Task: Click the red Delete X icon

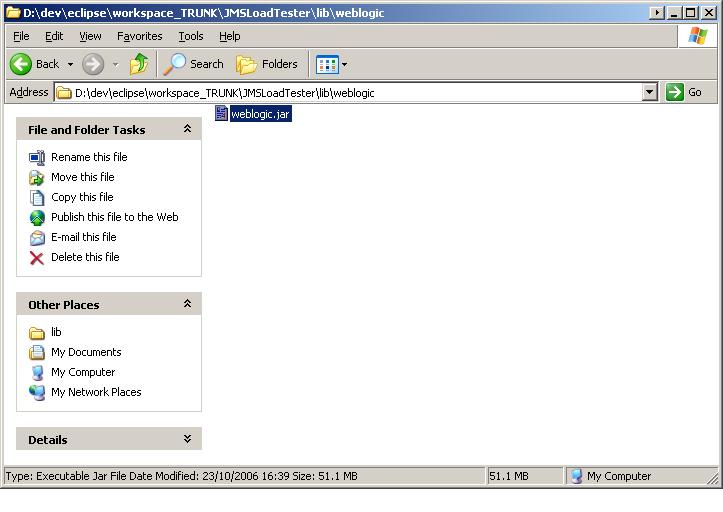Action: click(37, 258)
